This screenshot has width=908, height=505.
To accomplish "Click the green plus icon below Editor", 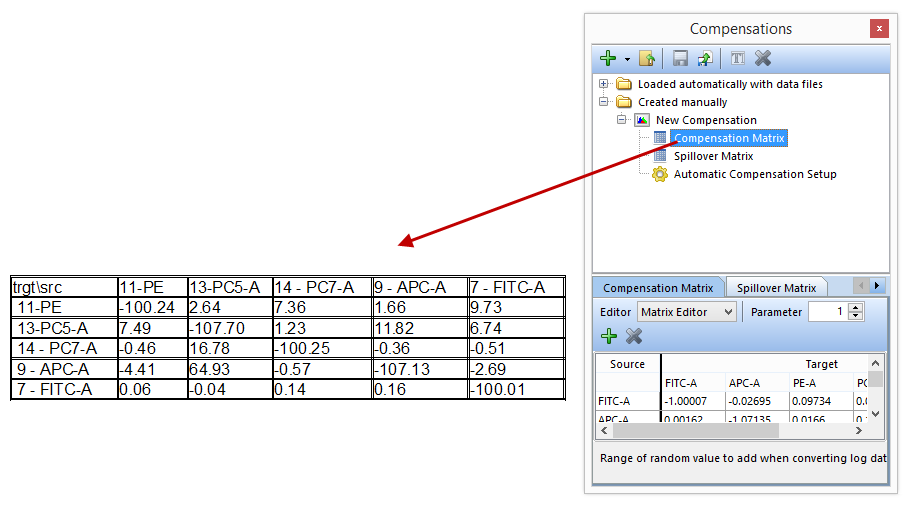I will (609, 336).
